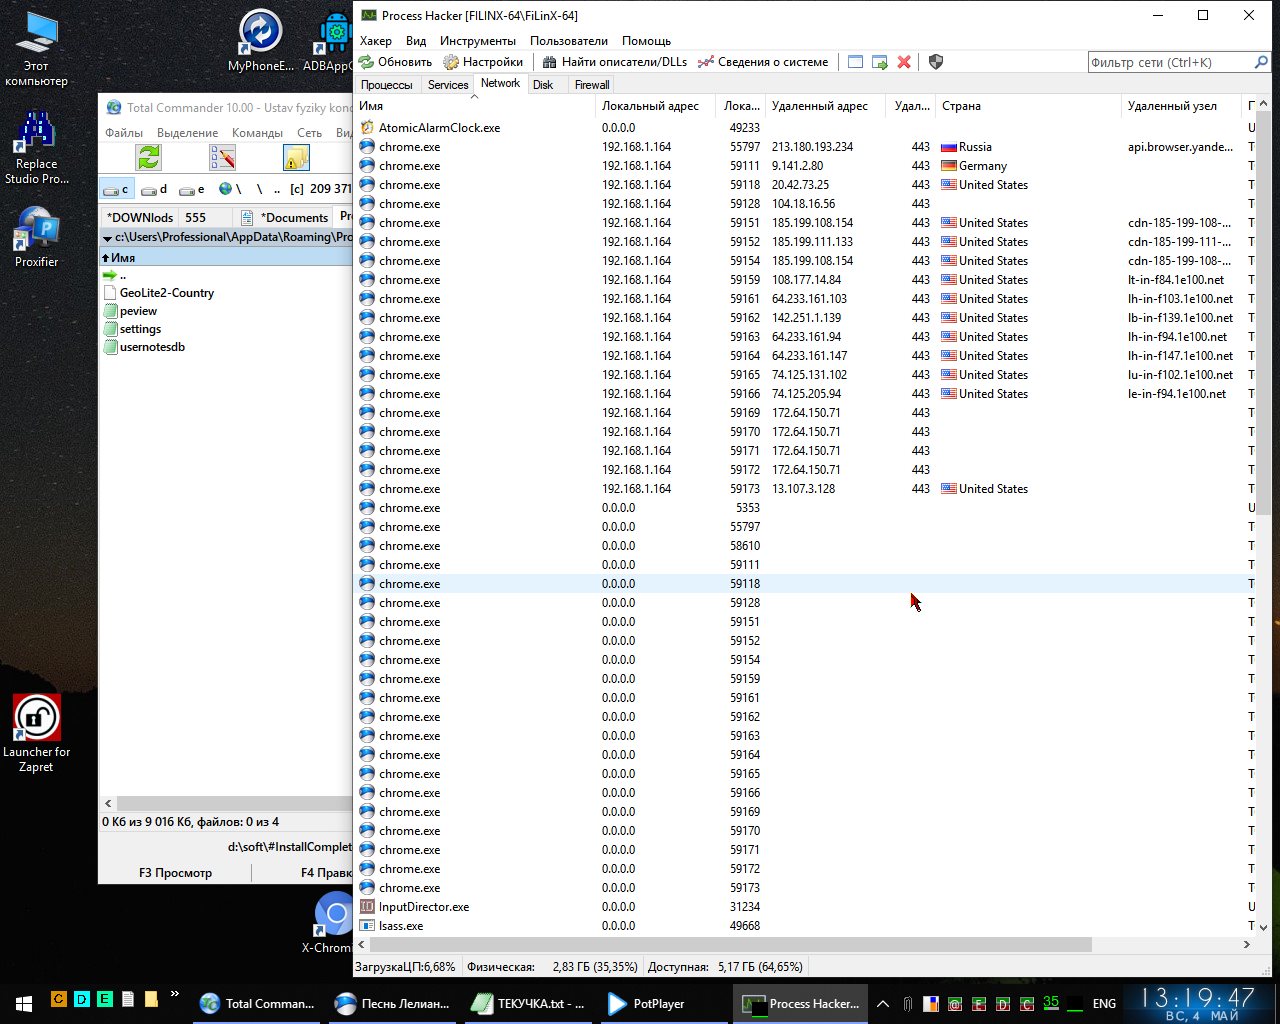Show hidden system tray icons chevron

883,1003
